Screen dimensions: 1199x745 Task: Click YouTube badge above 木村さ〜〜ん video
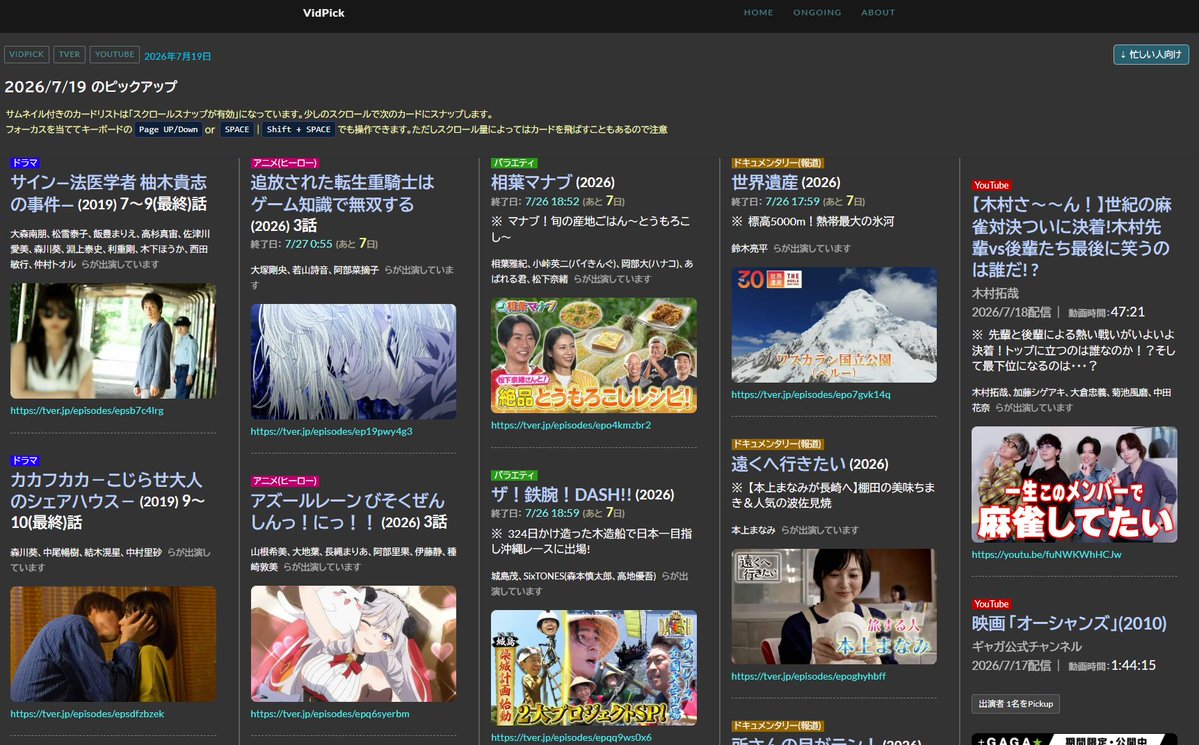click(x=991, y=185)
